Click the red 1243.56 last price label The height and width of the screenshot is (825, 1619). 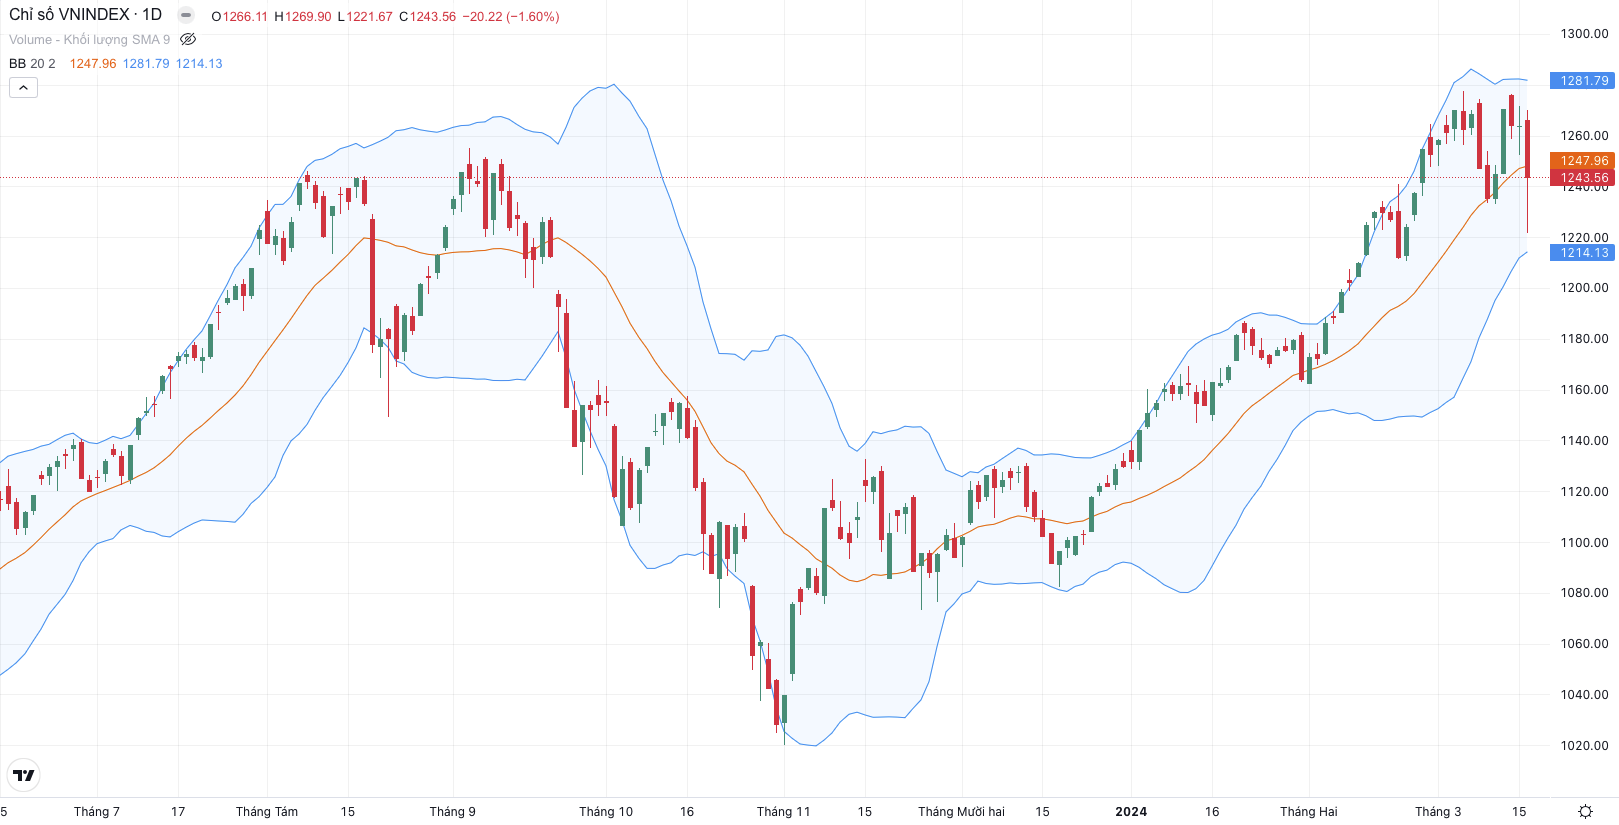coord(1582,178)
